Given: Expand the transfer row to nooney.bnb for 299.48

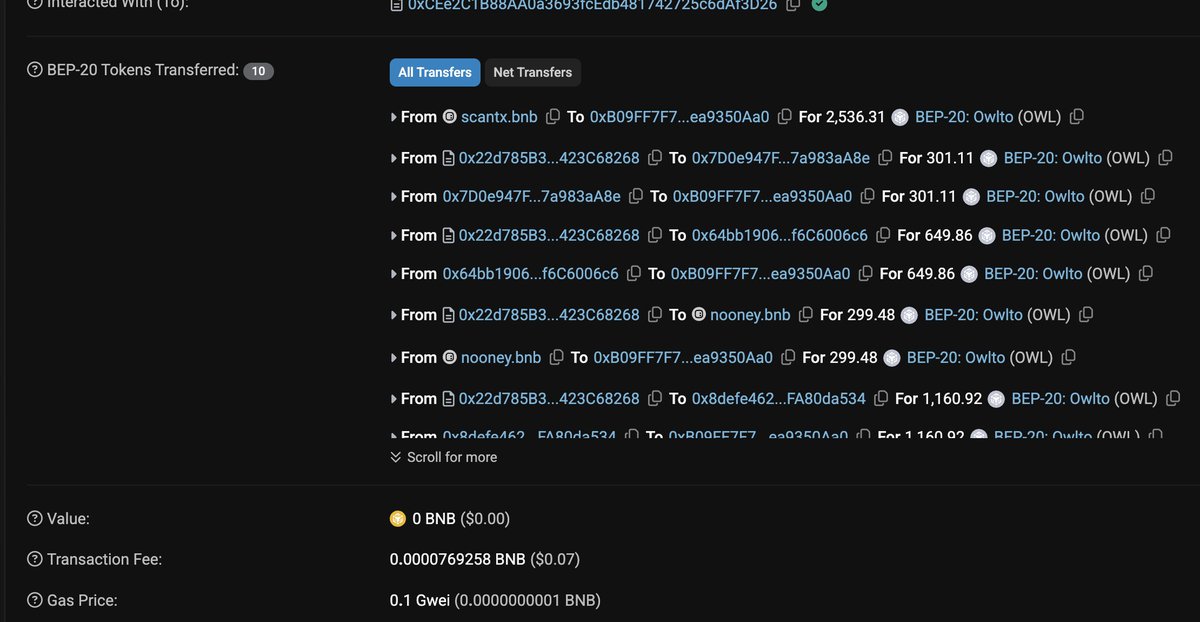Looking at the screenshot, I should [394, 315].
